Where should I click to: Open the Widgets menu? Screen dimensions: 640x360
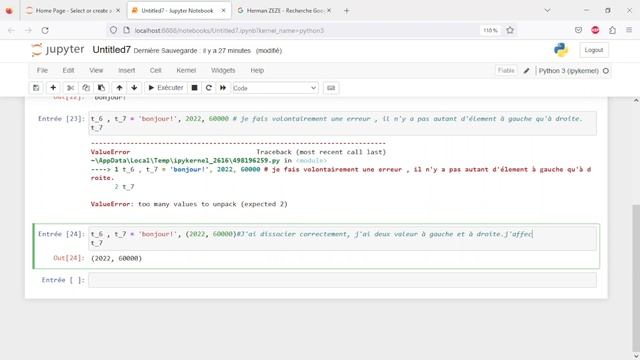tap(223, 70)
